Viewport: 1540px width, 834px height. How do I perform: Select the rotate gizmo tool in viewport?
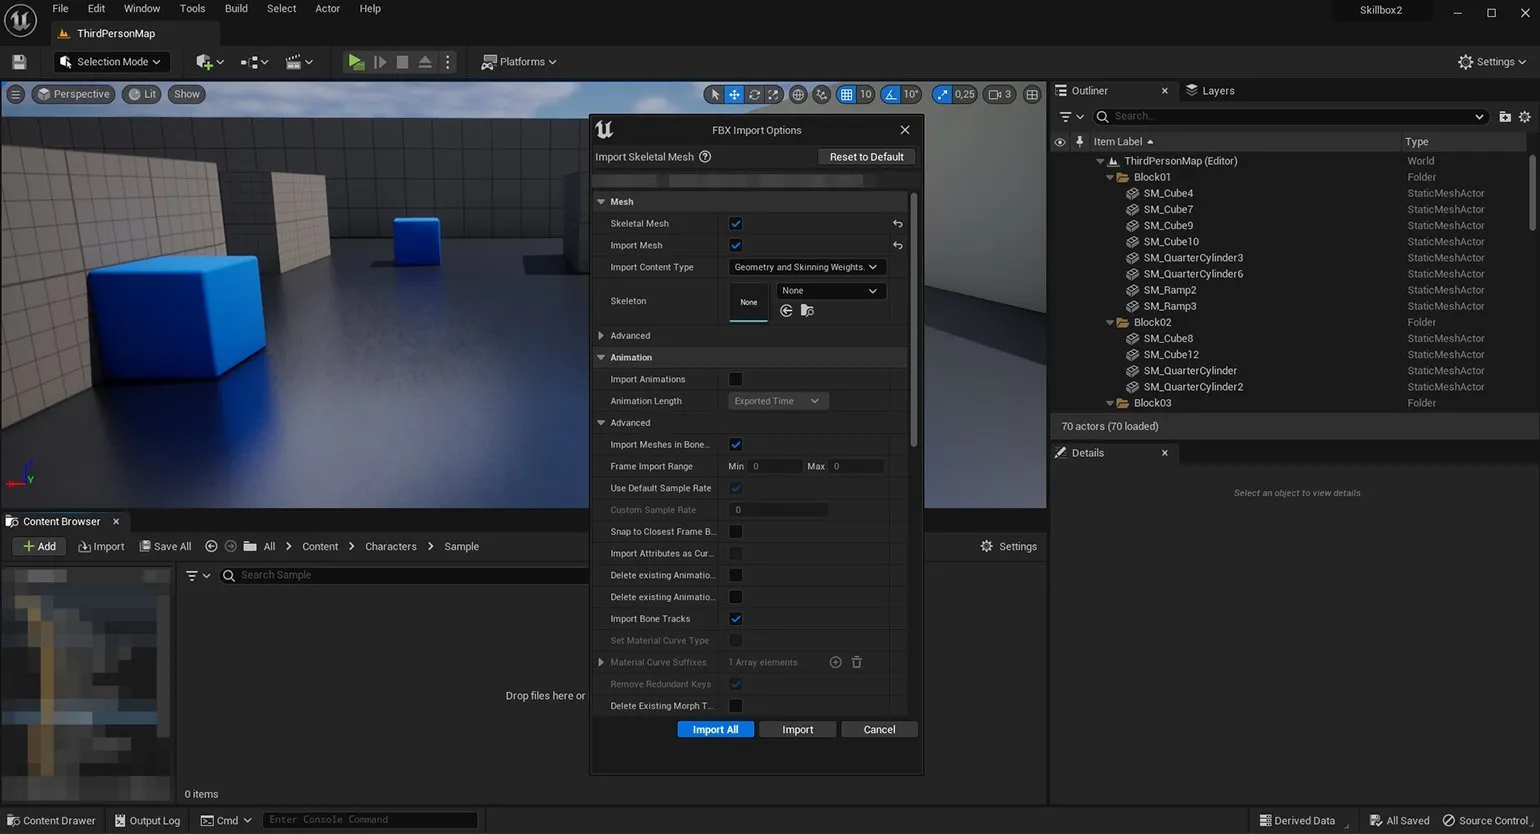[x=754, y=94]
